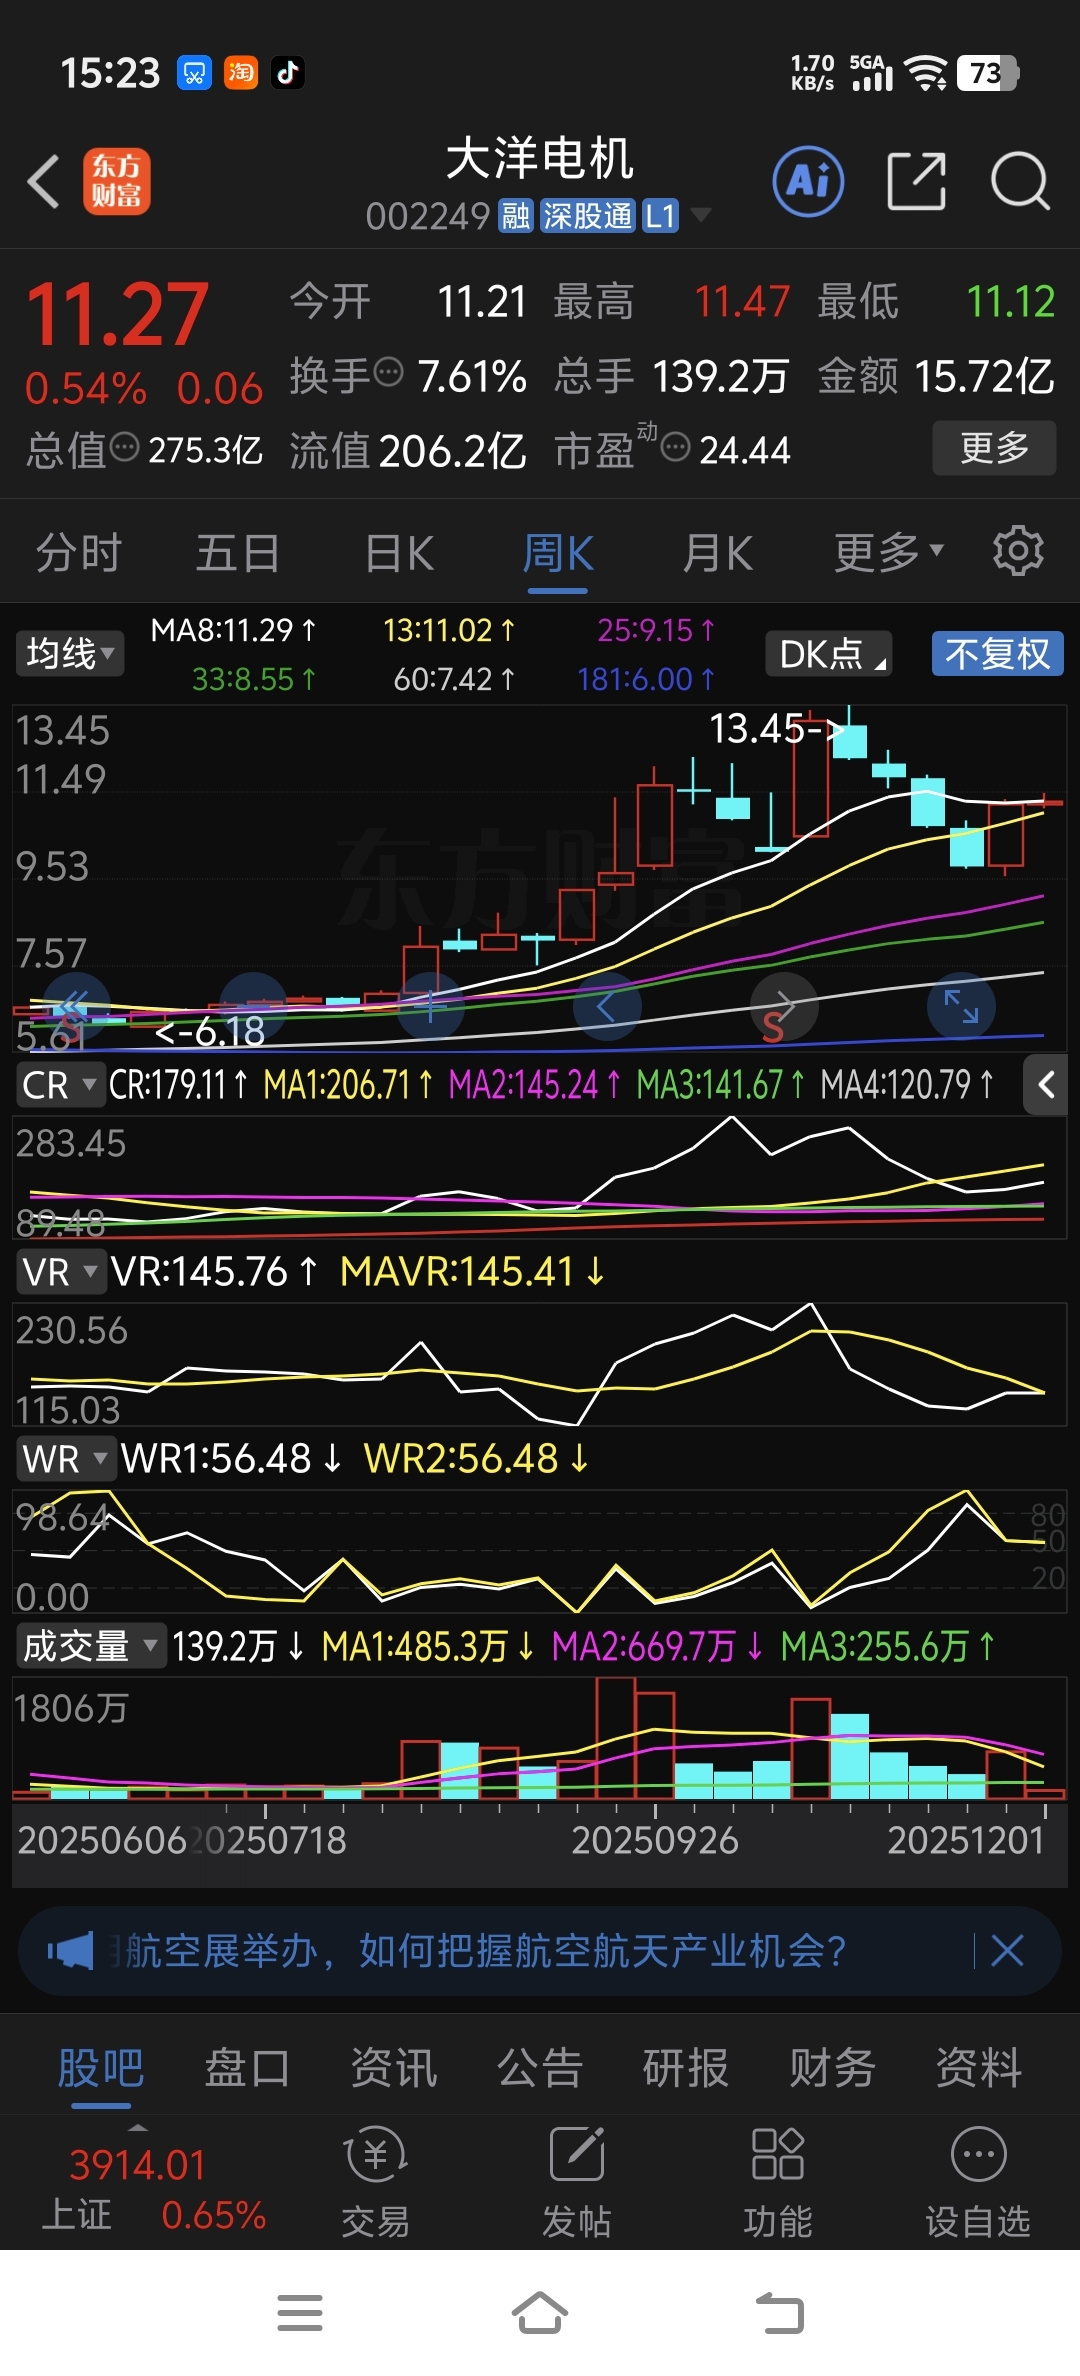Viewport: 1080px width, 2376px height.
Task: Tap the tallest red volume bar
Action: (x=615, y=1738)
